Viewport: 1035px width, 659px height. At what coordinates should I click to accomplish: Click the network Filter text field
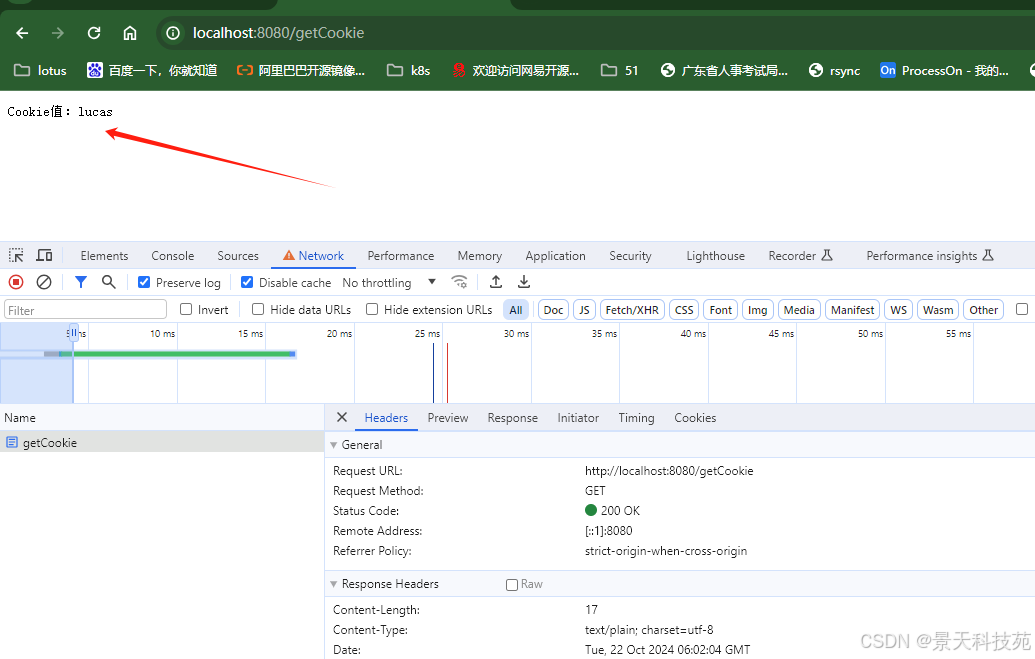(x=85, y=310)
